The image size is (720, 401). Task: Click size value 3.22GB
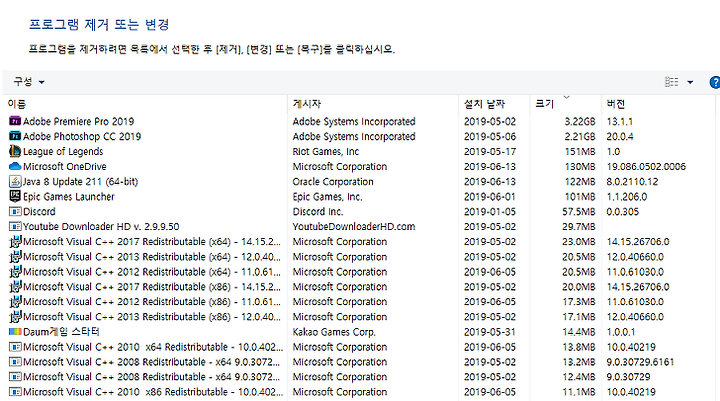coord(579,121)
